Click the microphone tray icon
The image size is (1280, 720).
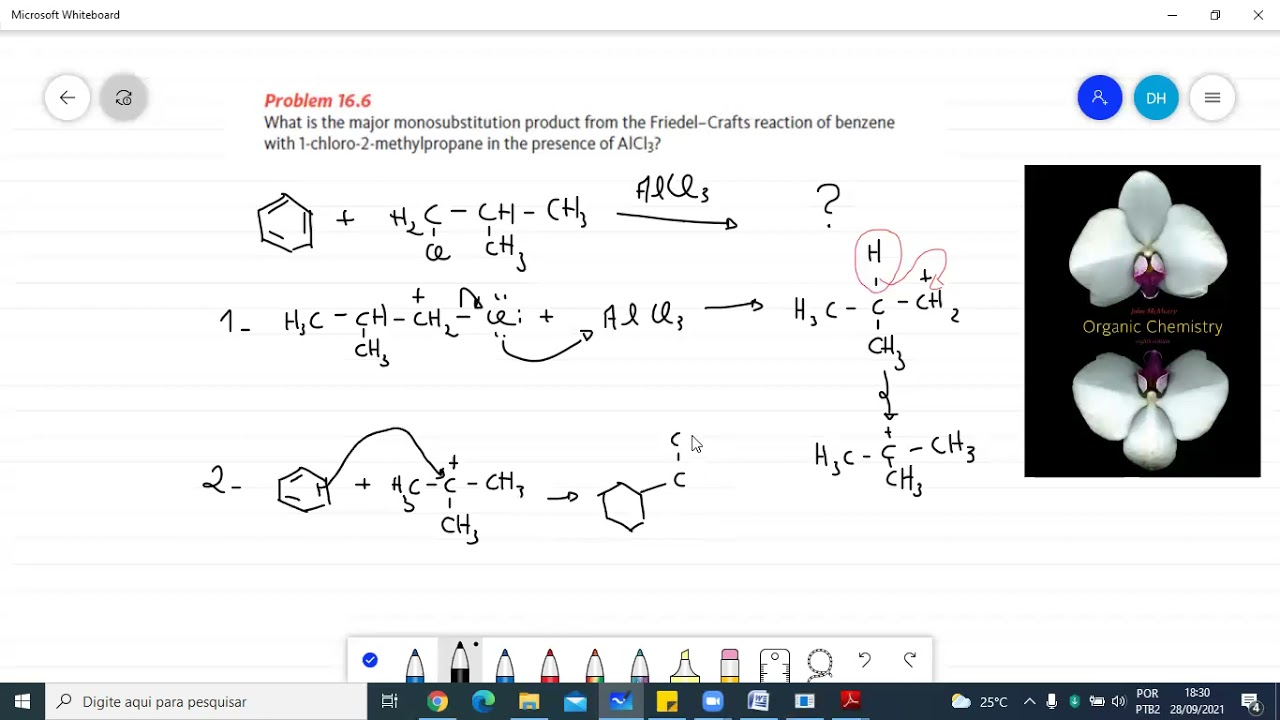[1052, 701]
